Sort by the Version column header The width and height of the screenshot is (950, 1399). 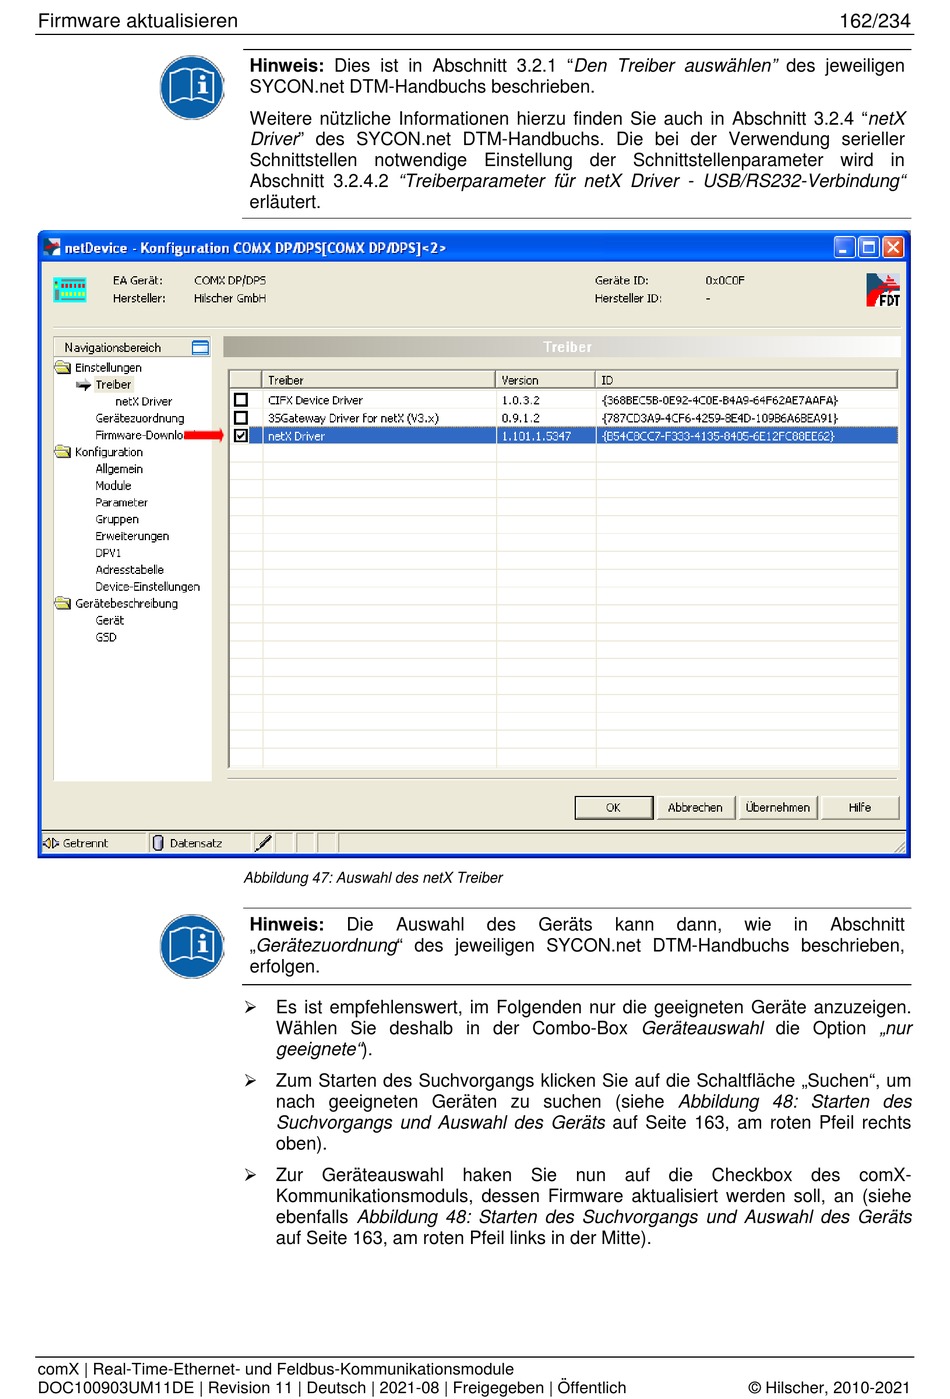(x=546, y=380)
